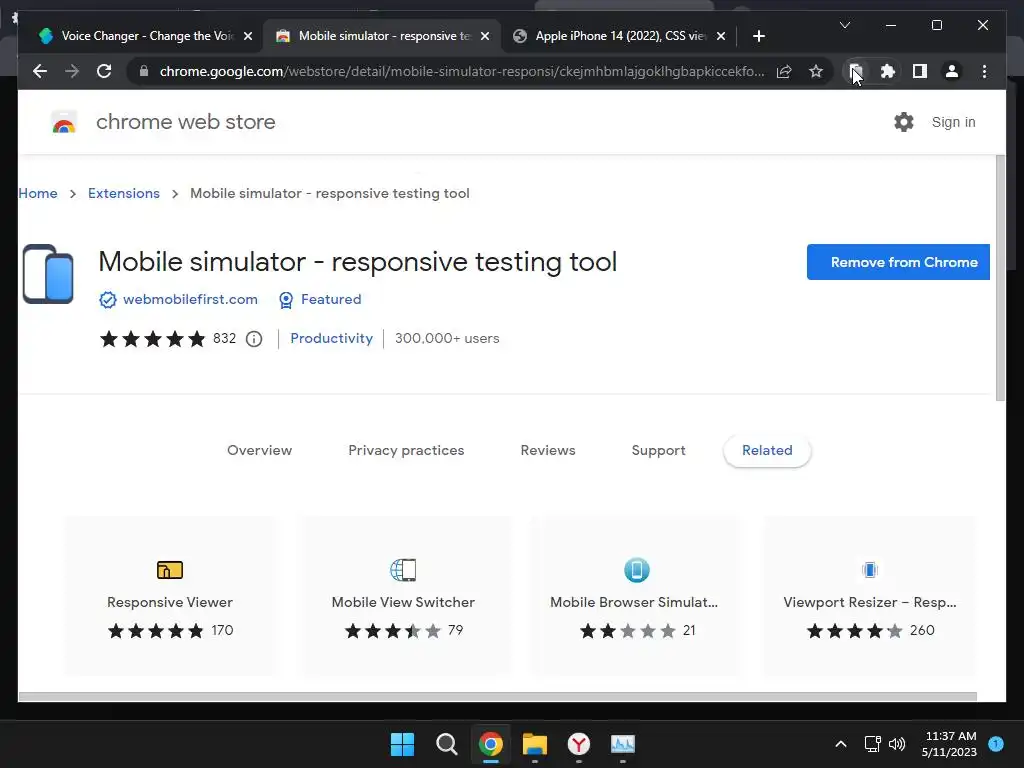Open the Reviews tab
The height and width of the screenshot is (768, 1024).
click(548, 450)
